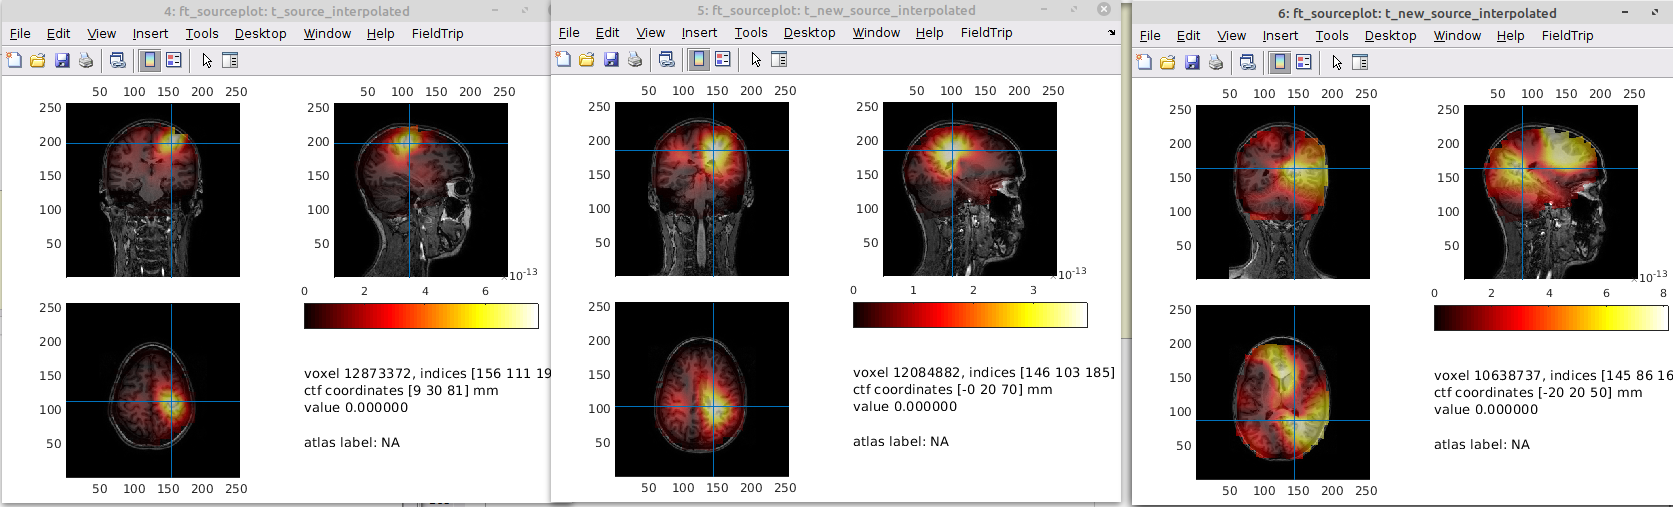Click Link Plot icon in figure 5 window
Image resolution: width=1673 pixels, height=507 pixels.
pos(667,60)
